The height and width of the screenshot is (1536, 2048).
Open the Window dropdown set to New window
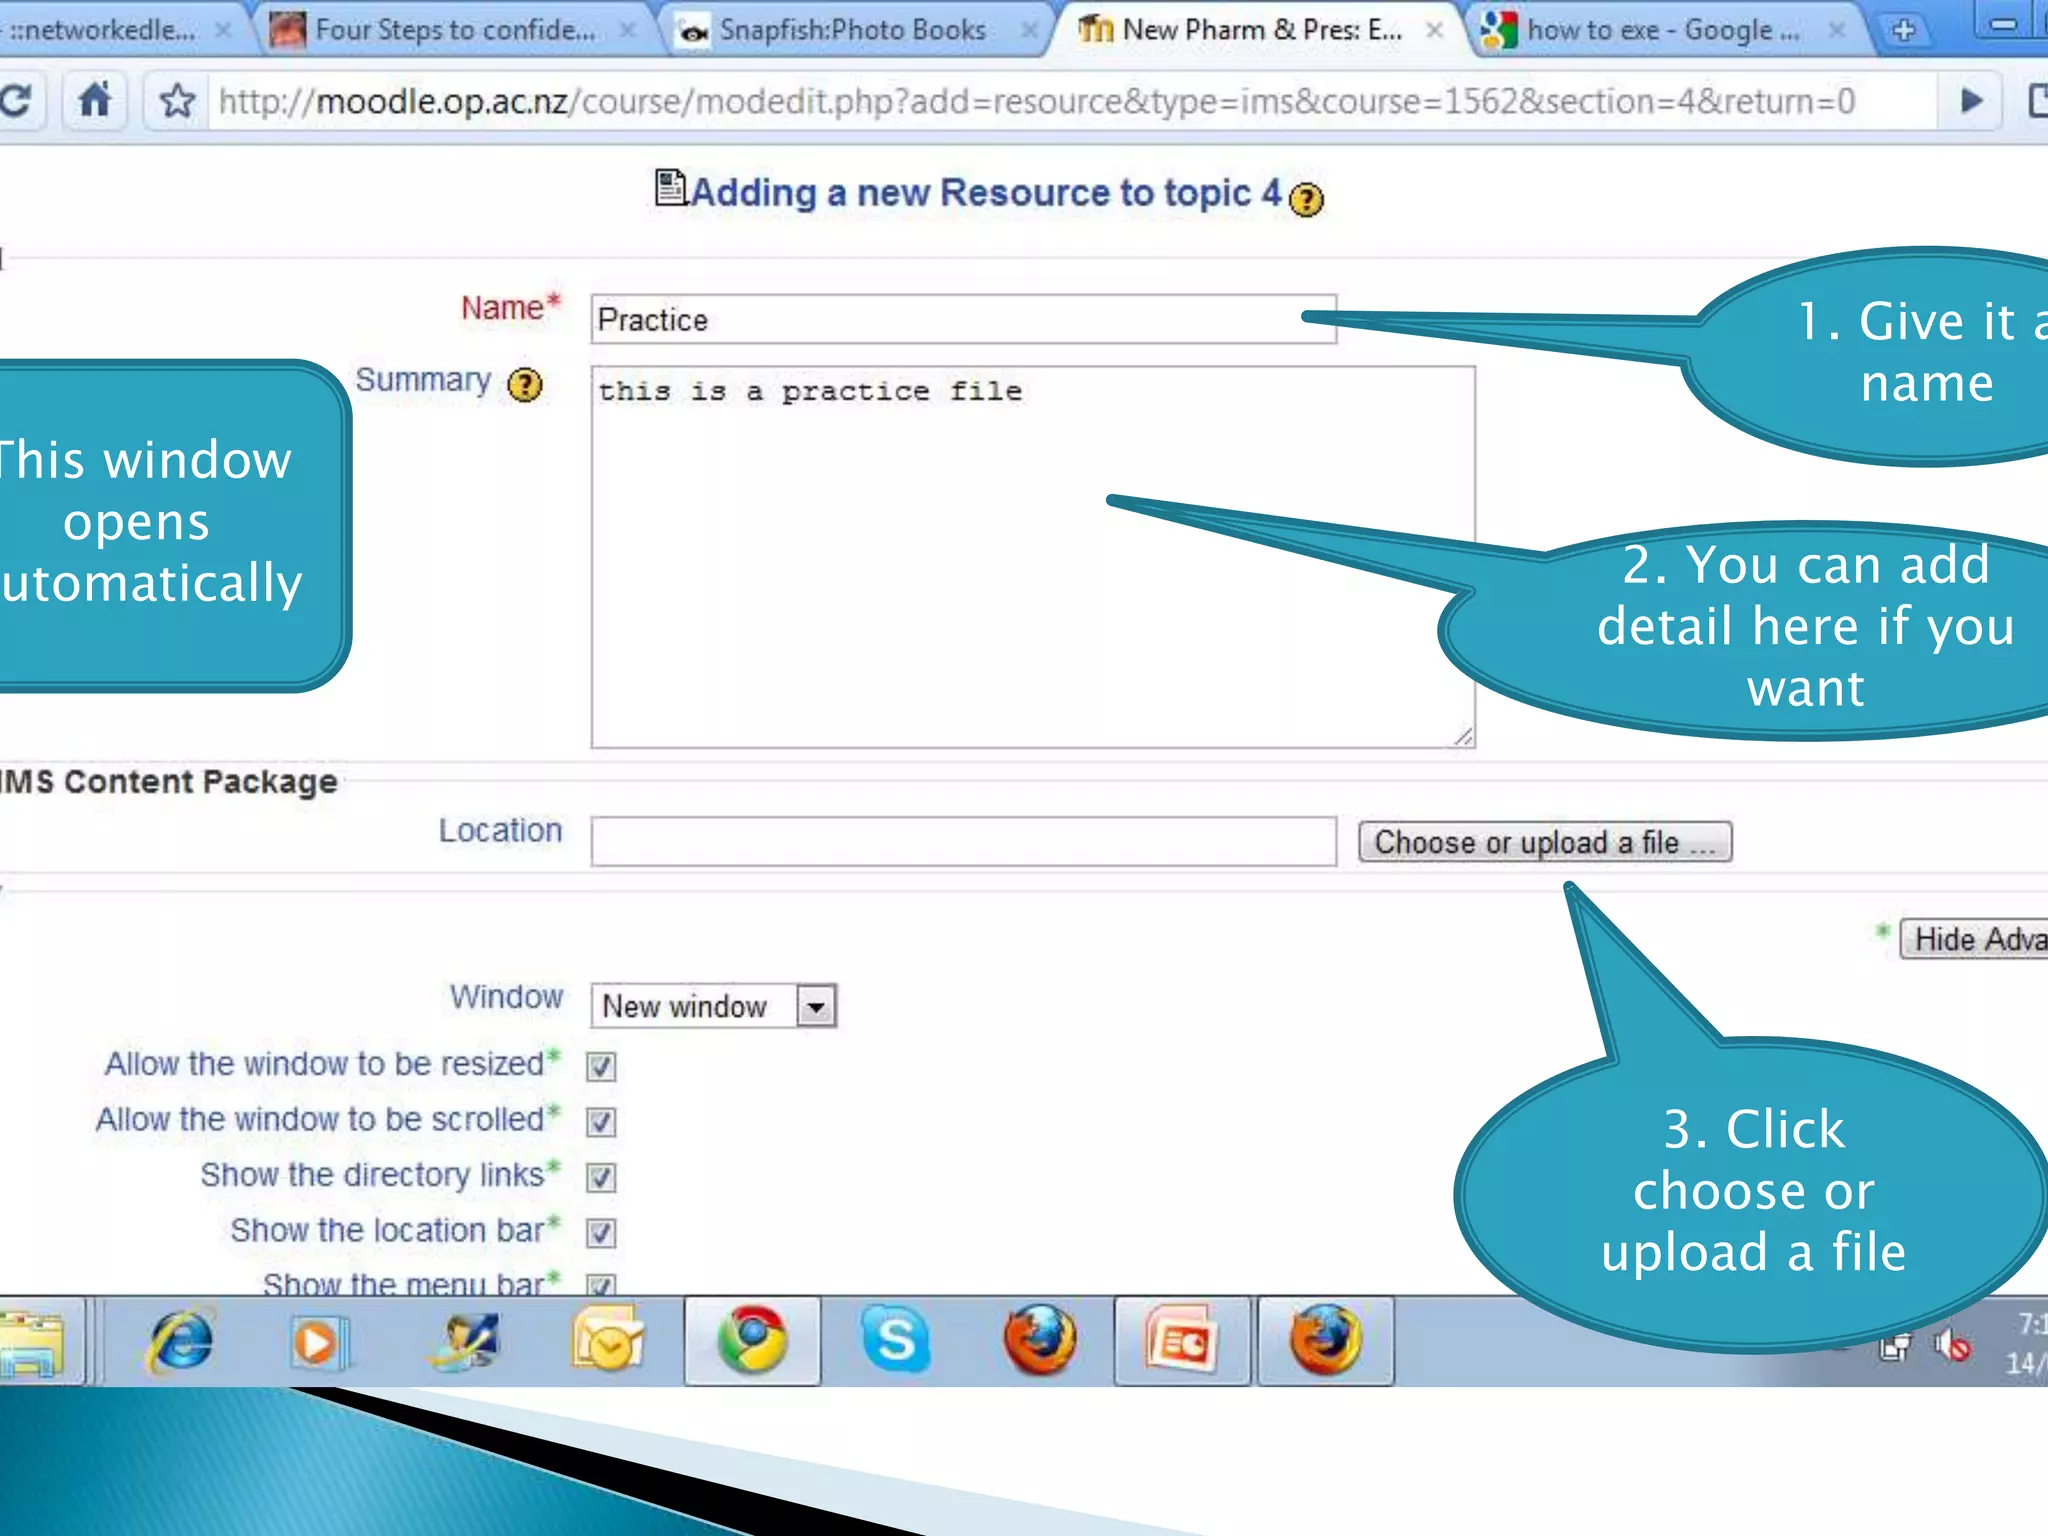point(714,1006)
